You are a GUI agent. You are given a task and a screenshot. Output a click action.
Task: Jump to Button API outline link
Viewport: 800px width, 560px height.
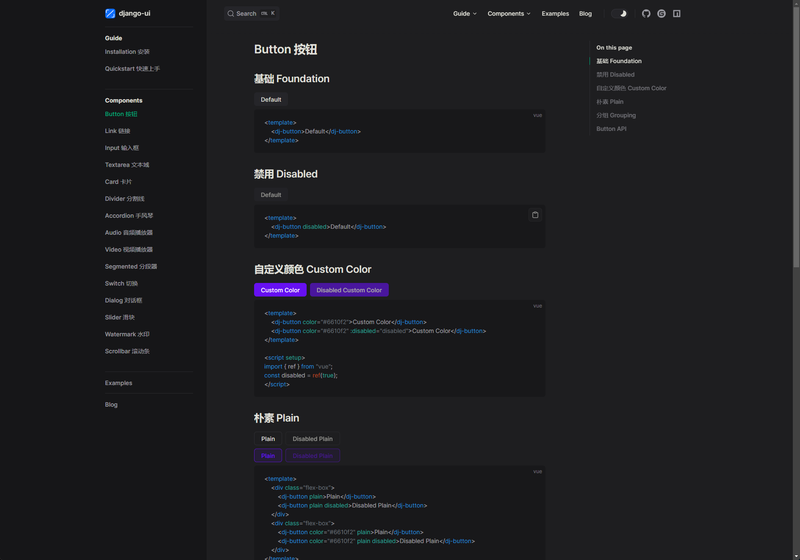611,129
